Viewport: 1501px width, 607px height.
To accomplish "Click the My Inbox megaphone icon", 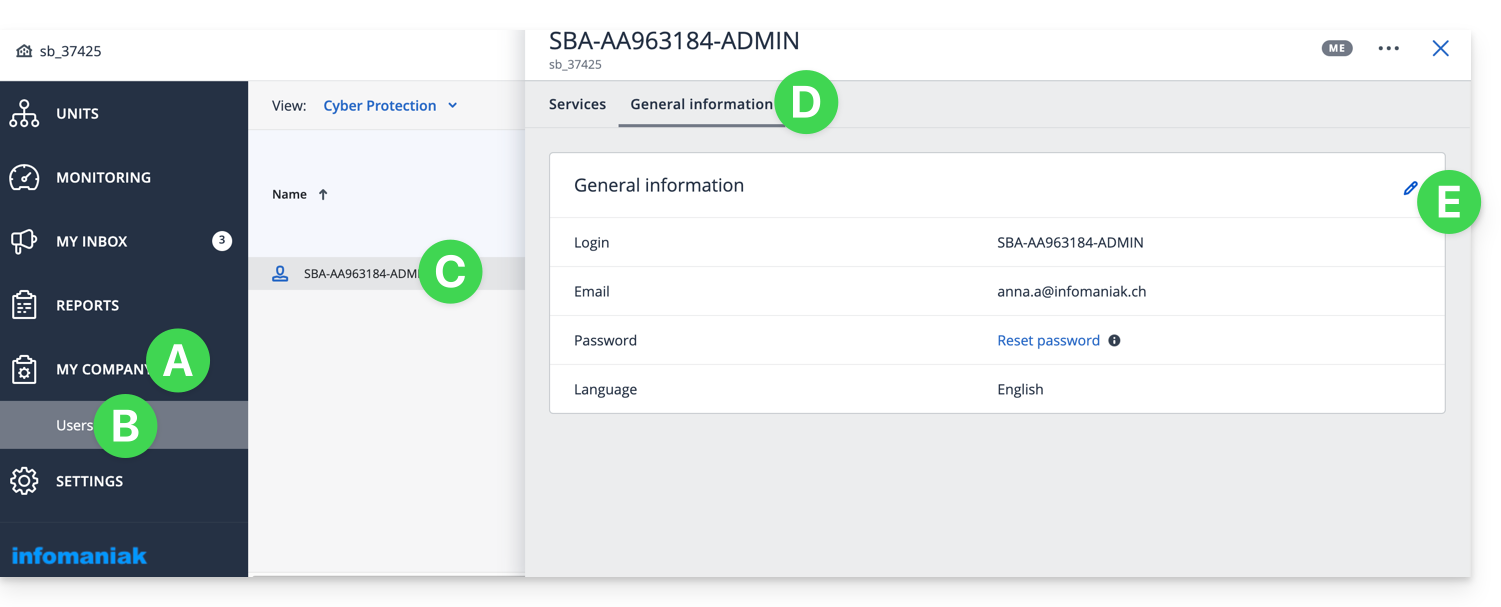I will [x=24, y=242].
